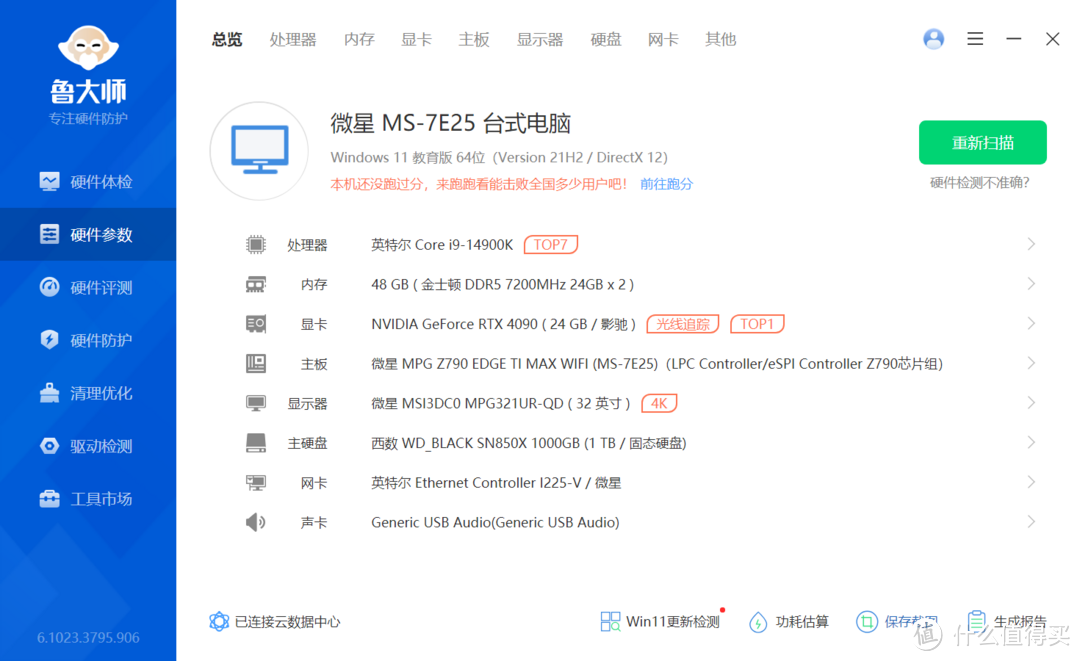Click the green 重新扫描 button

pos(982,143)
